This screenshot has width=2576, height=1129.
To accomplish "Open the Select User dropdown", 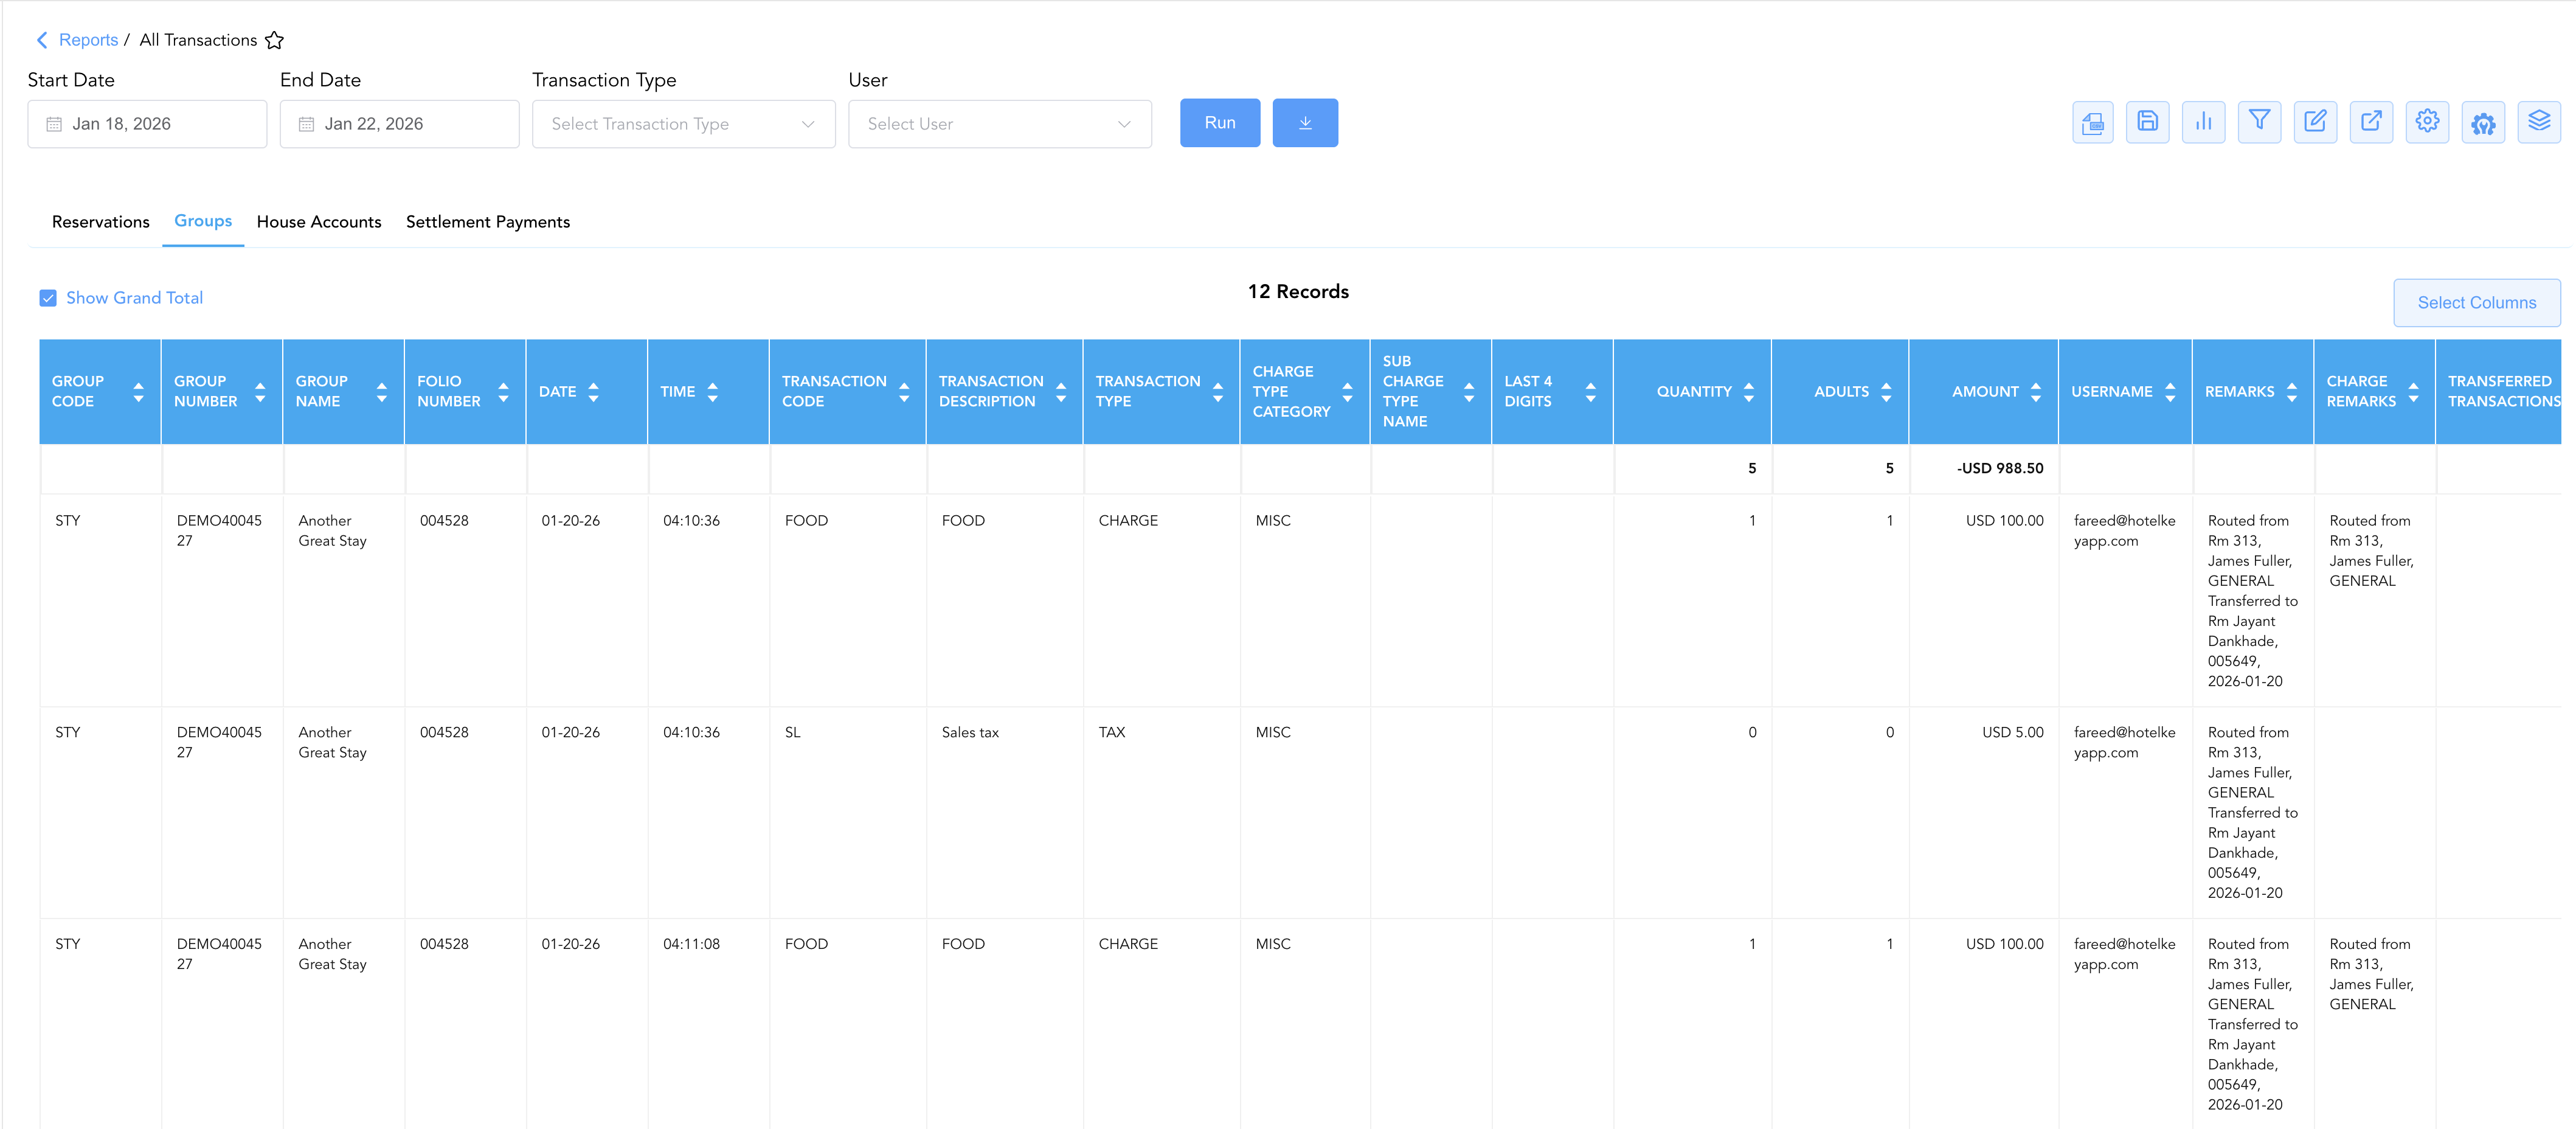I will coord(1000,124).
